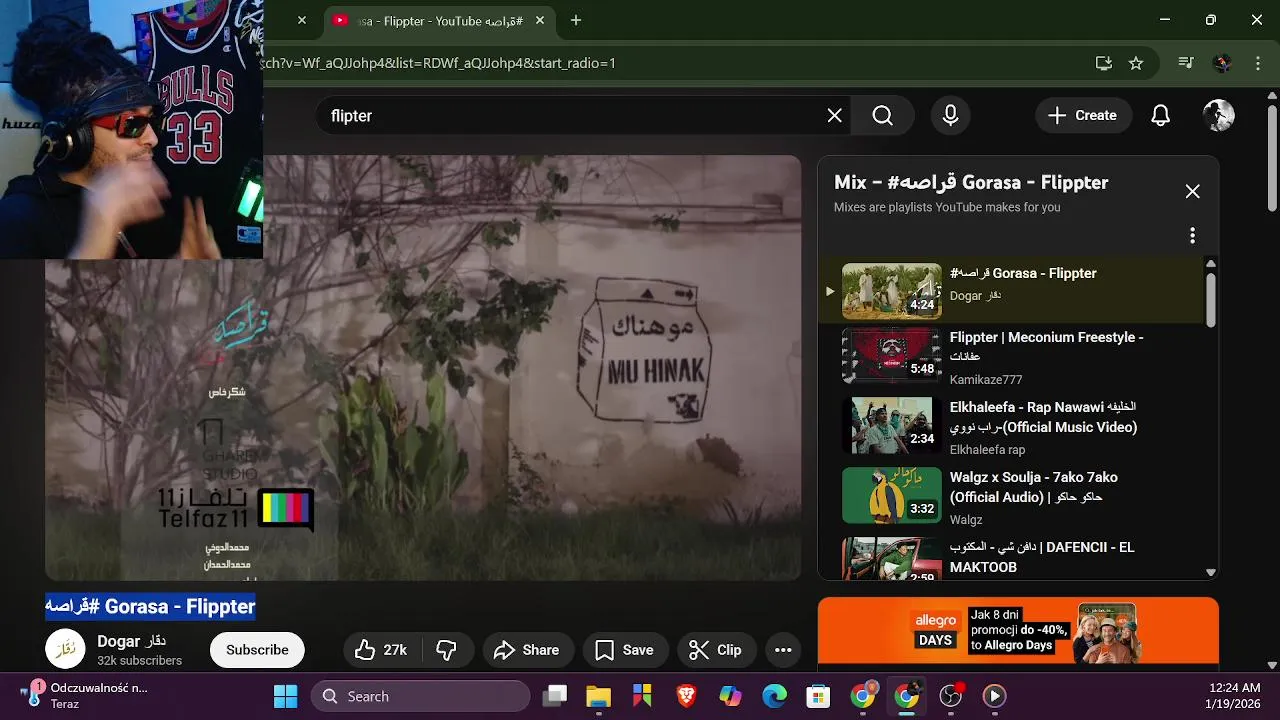1280x720 pixels.
Task: Click the highlighted video title text
Action: point(150,607)
